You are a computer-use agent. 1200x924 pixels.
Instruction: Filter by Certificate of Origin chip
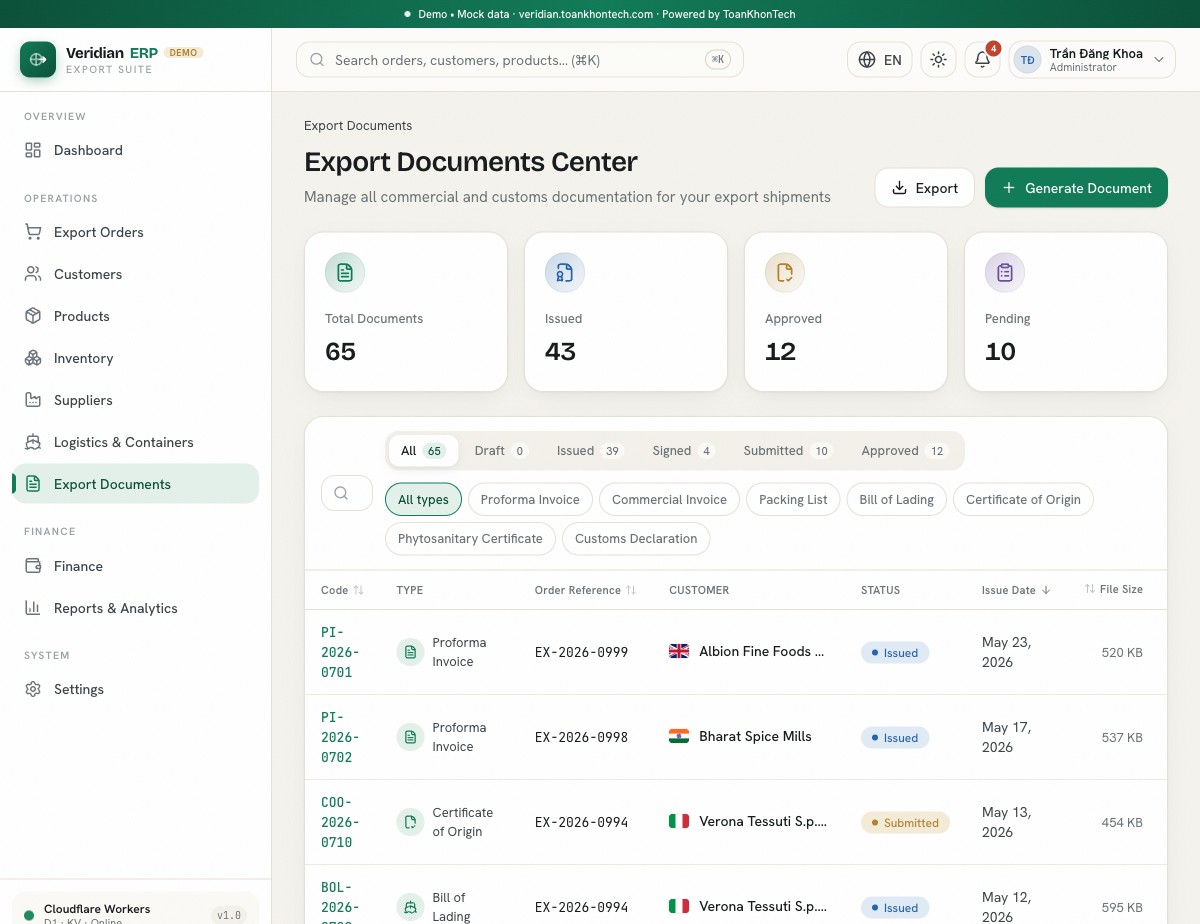[1023, 500]
